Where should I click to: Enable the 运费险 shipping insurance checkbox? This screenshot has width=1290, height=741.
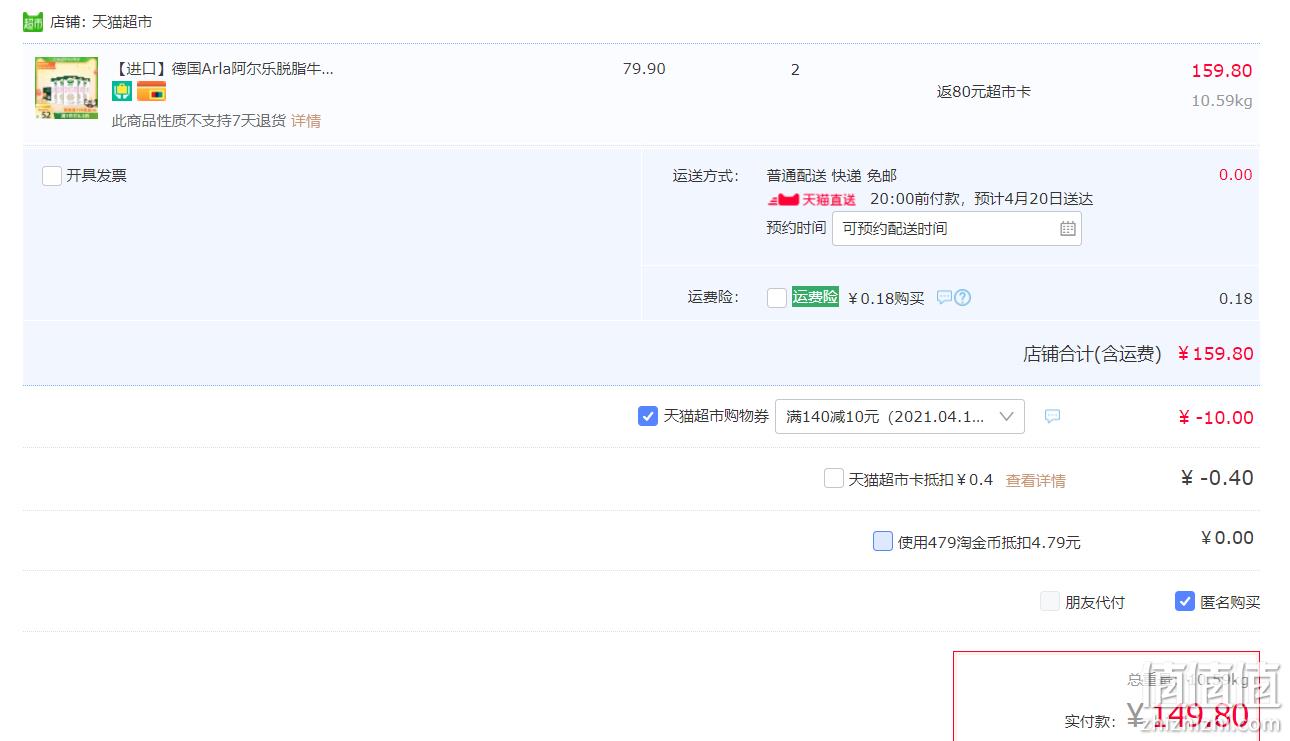click(x=776, y=298)
